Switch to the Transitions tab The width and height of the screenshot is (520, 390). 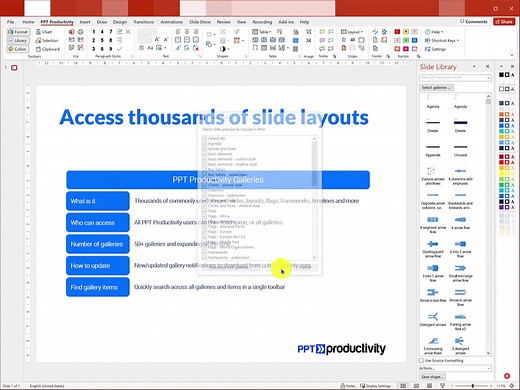pyautogui.click(x=144, y=22)
